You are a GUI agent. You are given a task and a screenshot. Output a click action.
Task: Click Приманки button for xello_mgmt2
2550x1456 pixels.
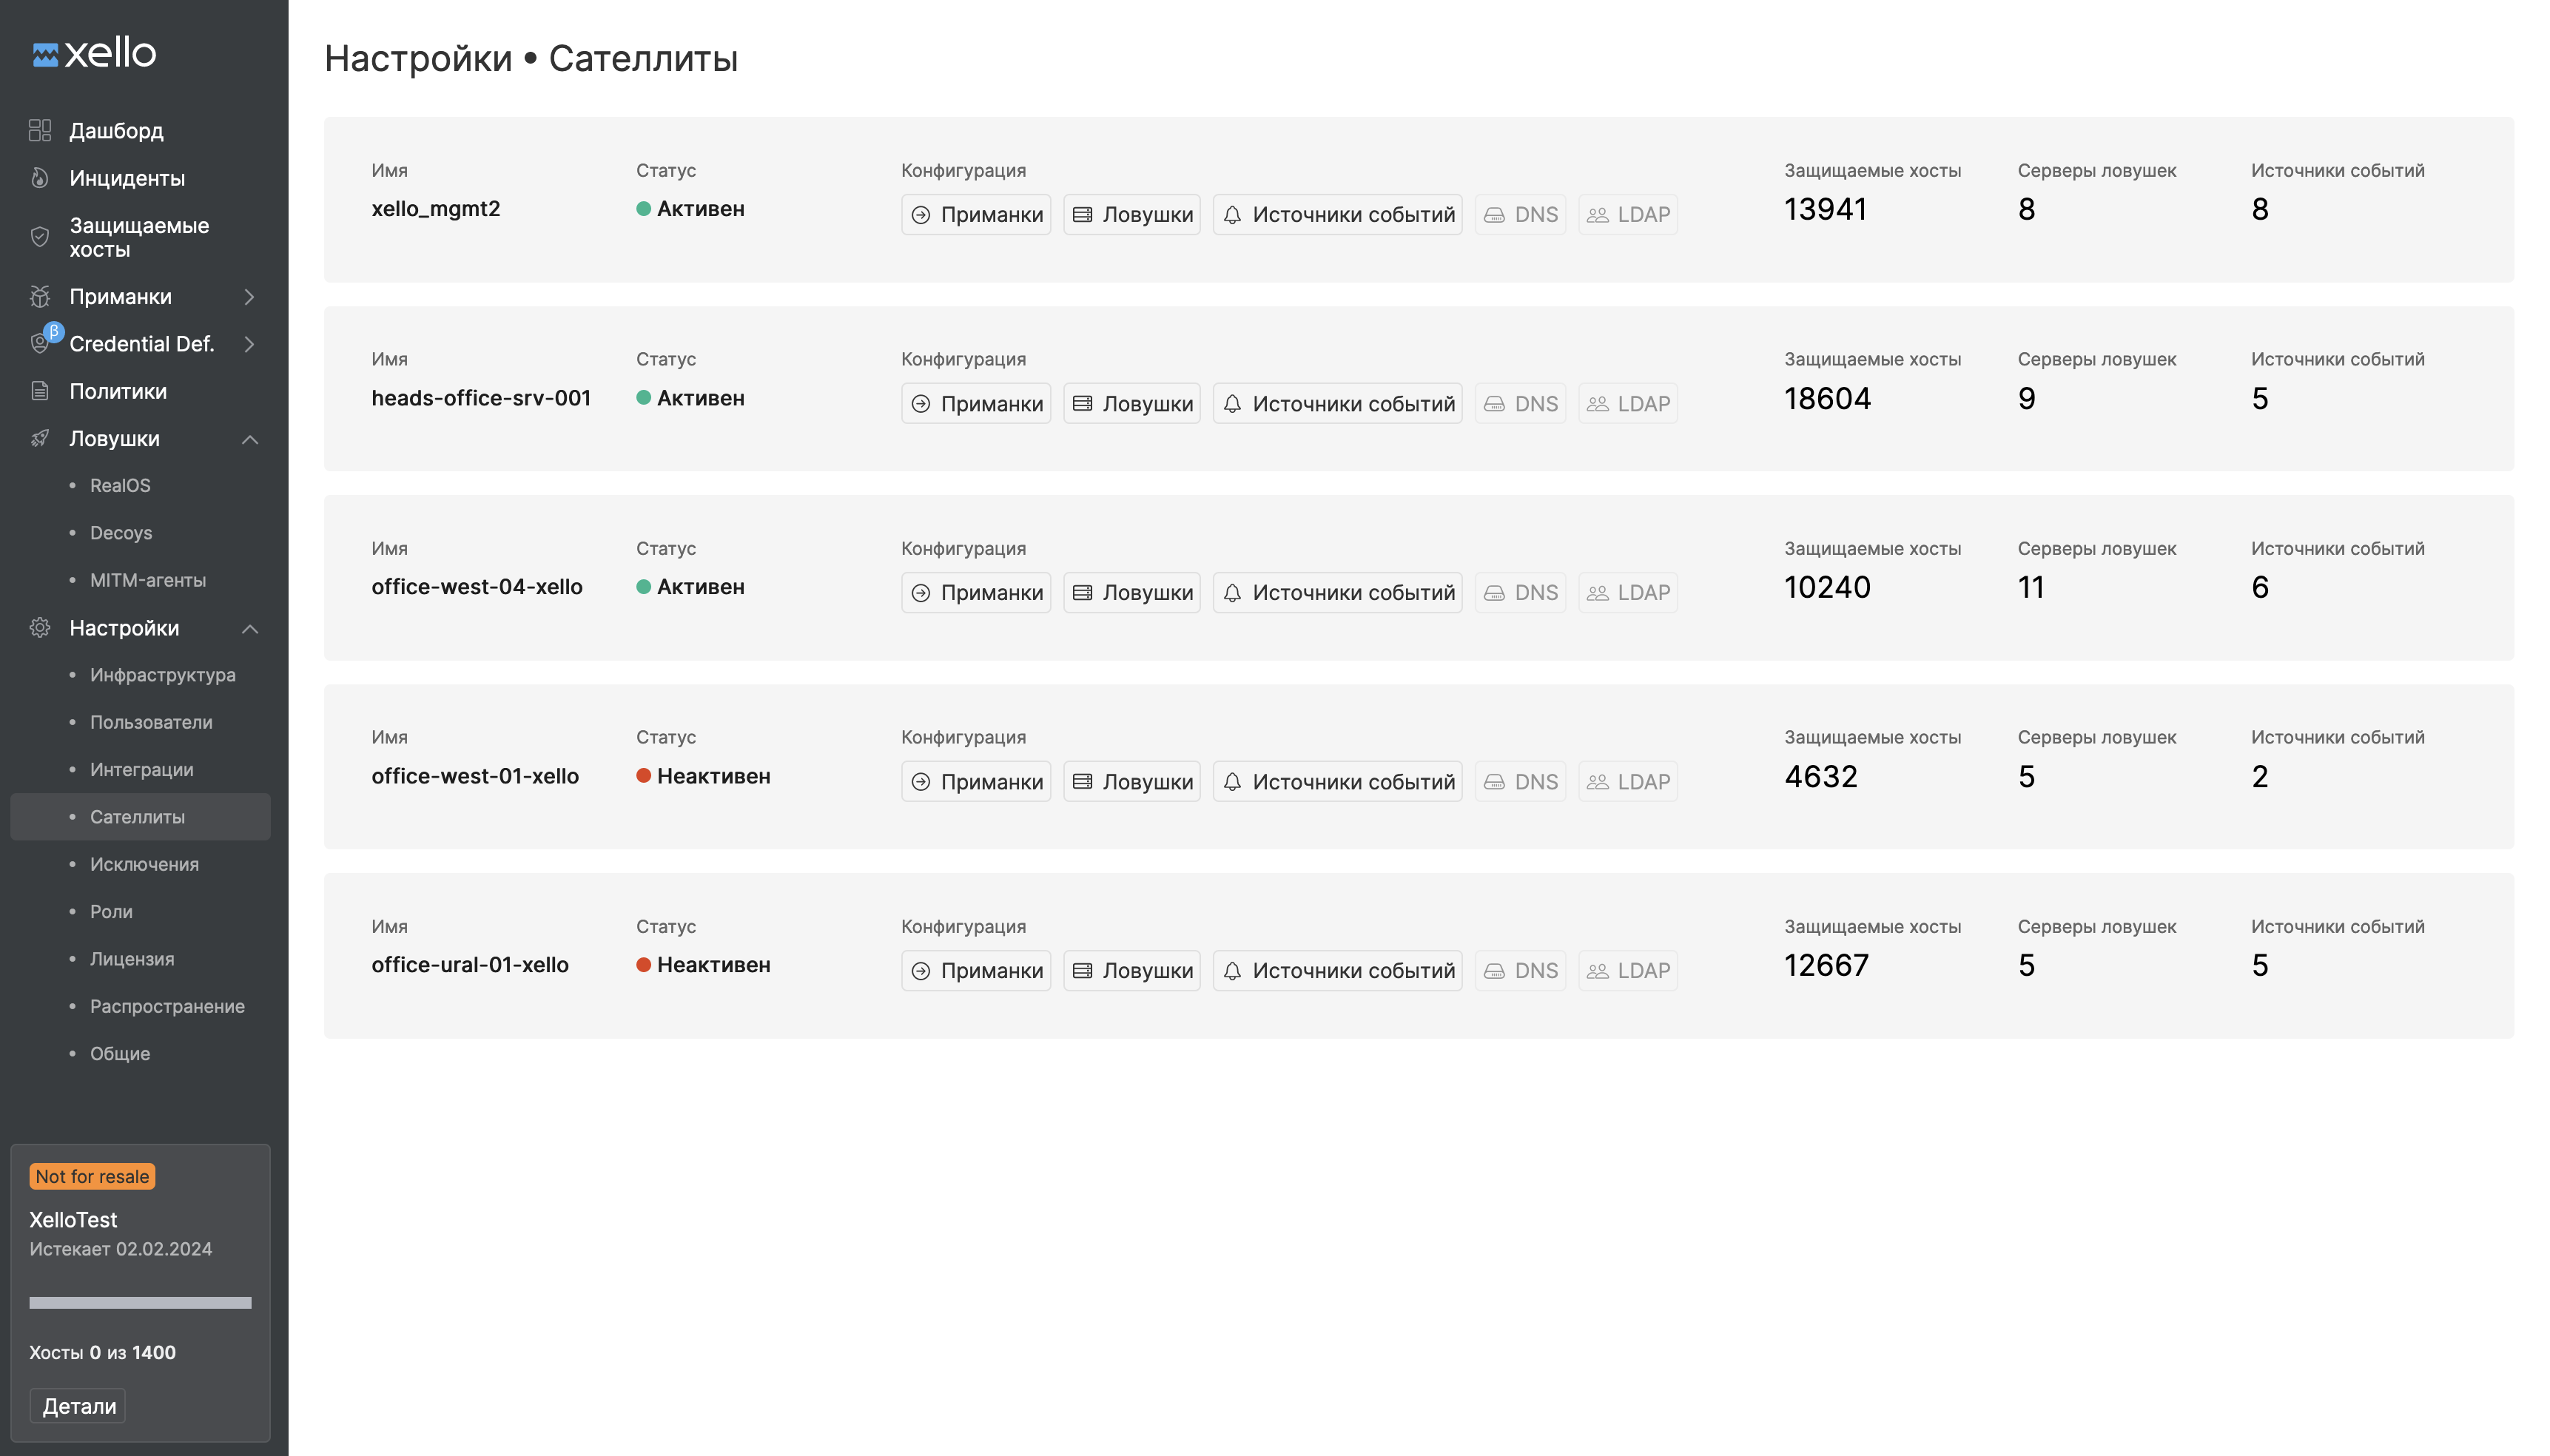[x=975, y=214]
